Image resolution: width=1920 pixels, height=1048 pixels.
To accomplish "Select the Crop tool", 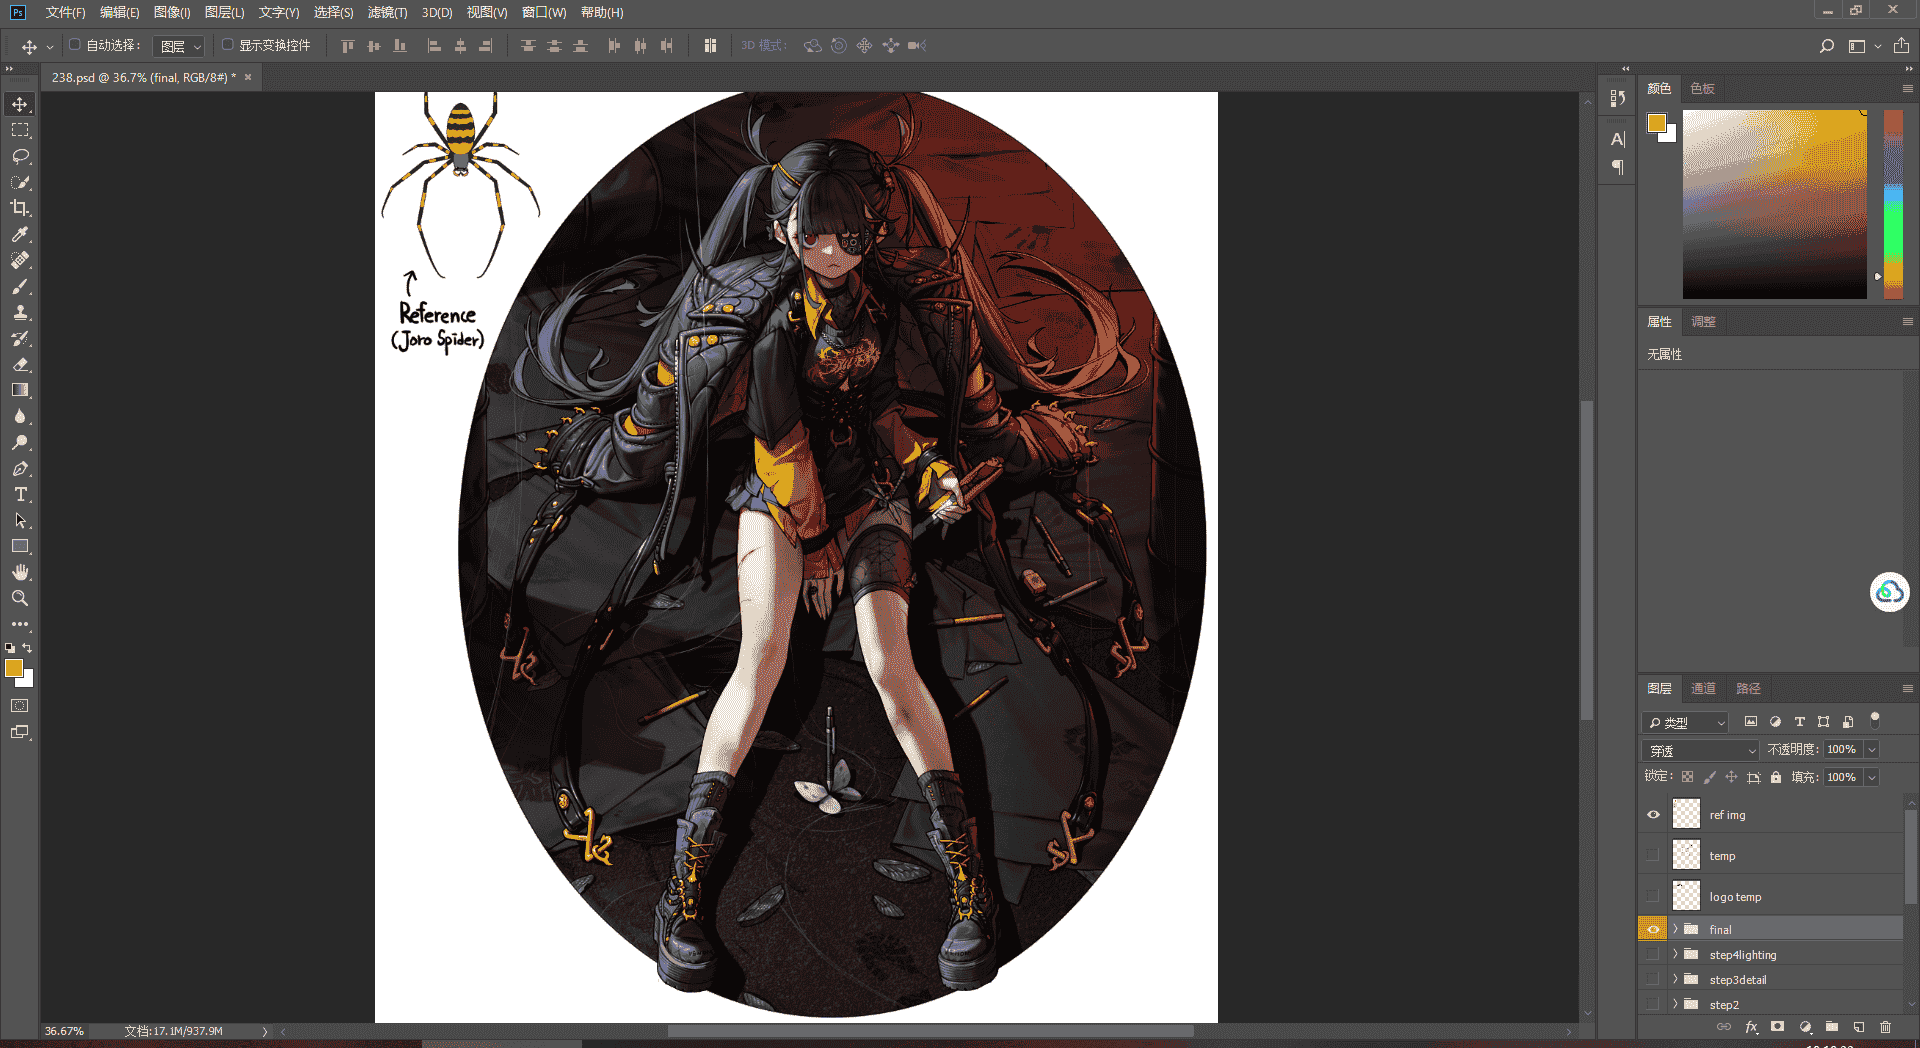I will pos(20,208).
